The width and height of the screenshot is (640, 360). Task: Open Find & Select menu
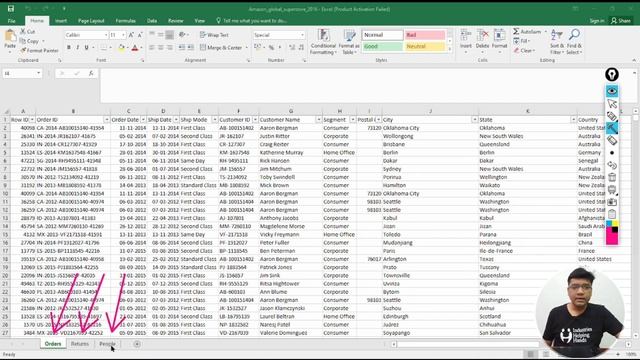[x=574, y=42]
